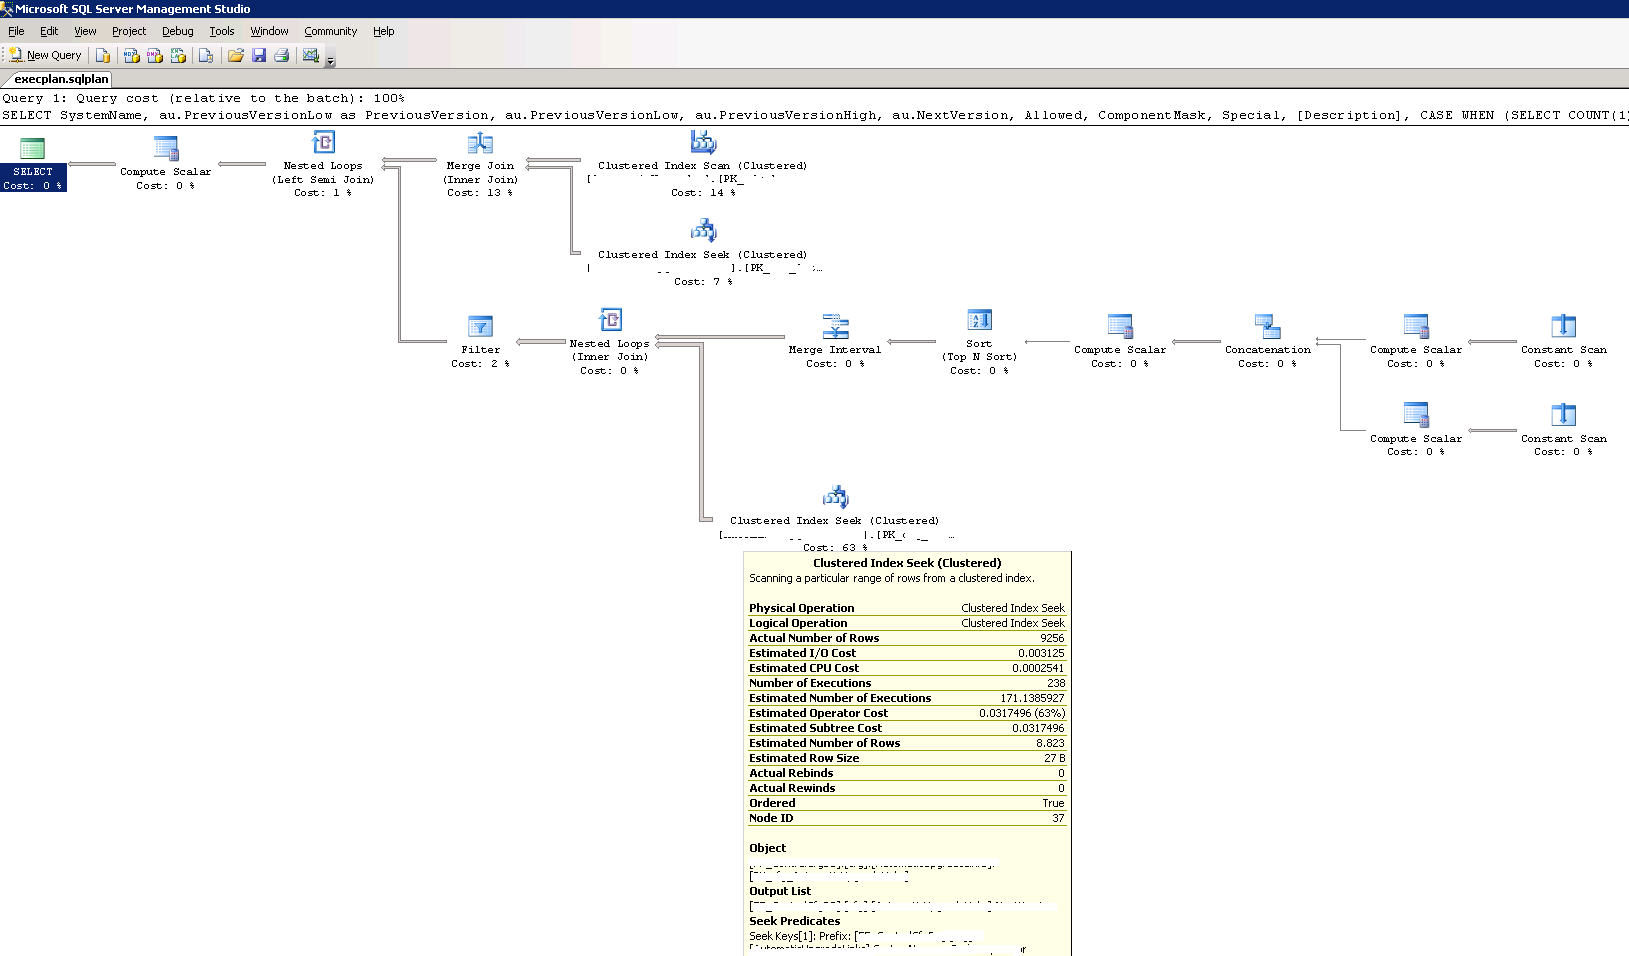Select lower Compute Scalar icon right of Concatenation
Image resolution: width=1629 pixels, height=956 pixels.
[1416, 415]
